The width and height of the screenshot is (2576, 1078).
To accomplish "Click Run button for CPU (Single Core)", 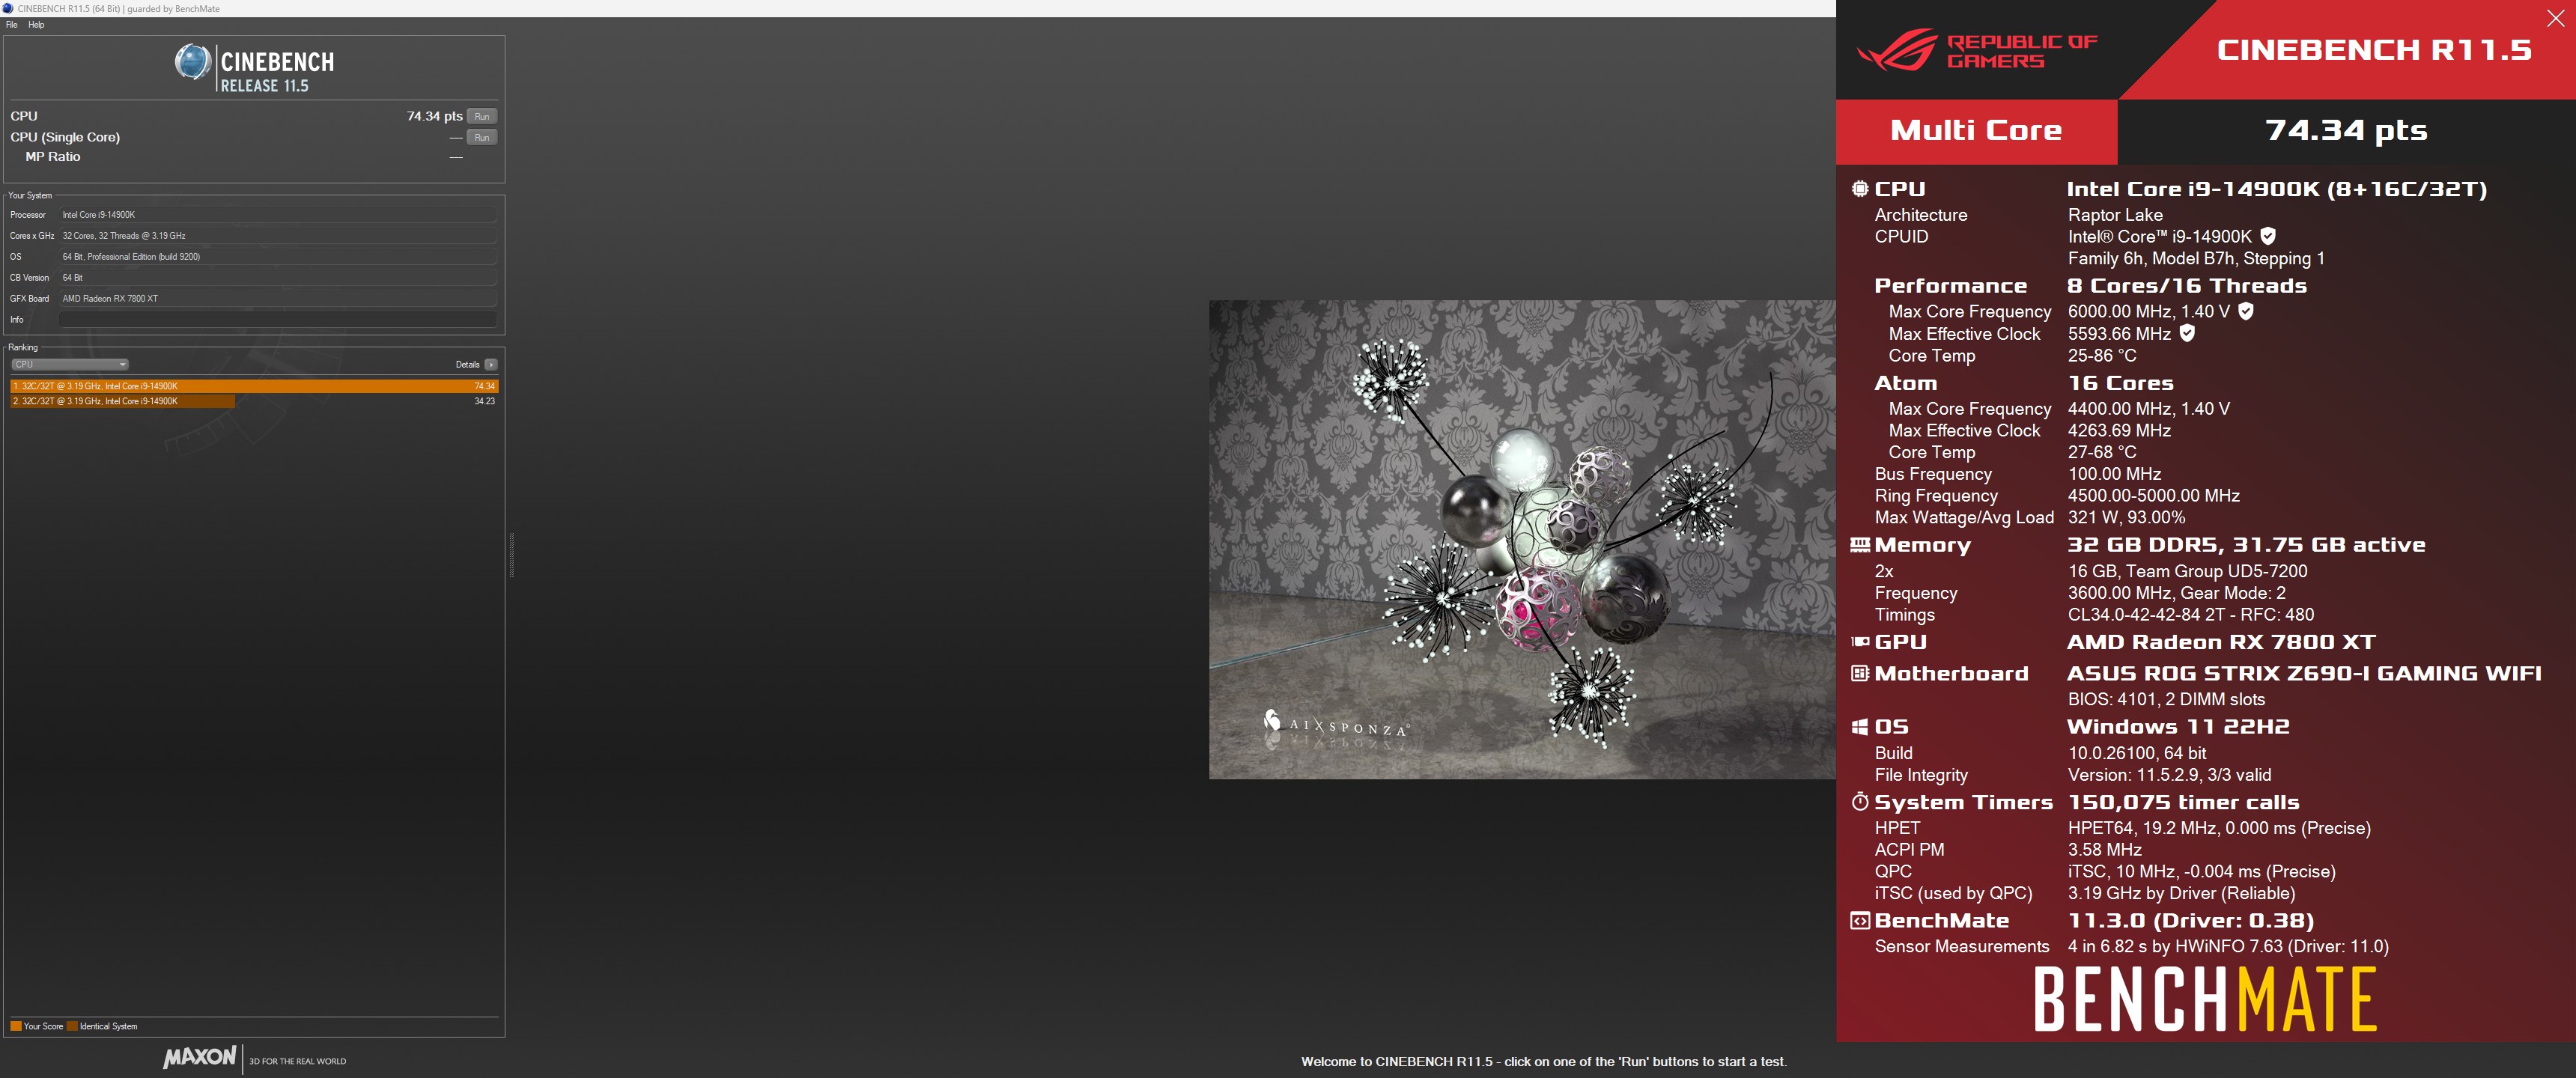I will (482, 137).
